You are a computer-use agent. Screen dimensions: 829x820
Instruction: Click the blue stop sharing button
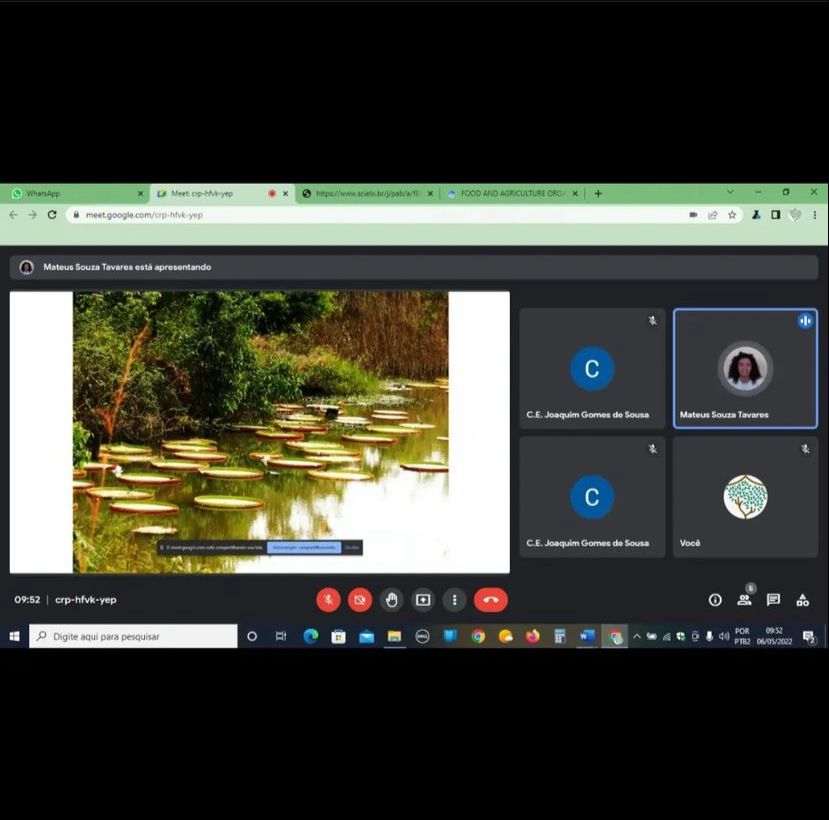[x=303, y=548]
